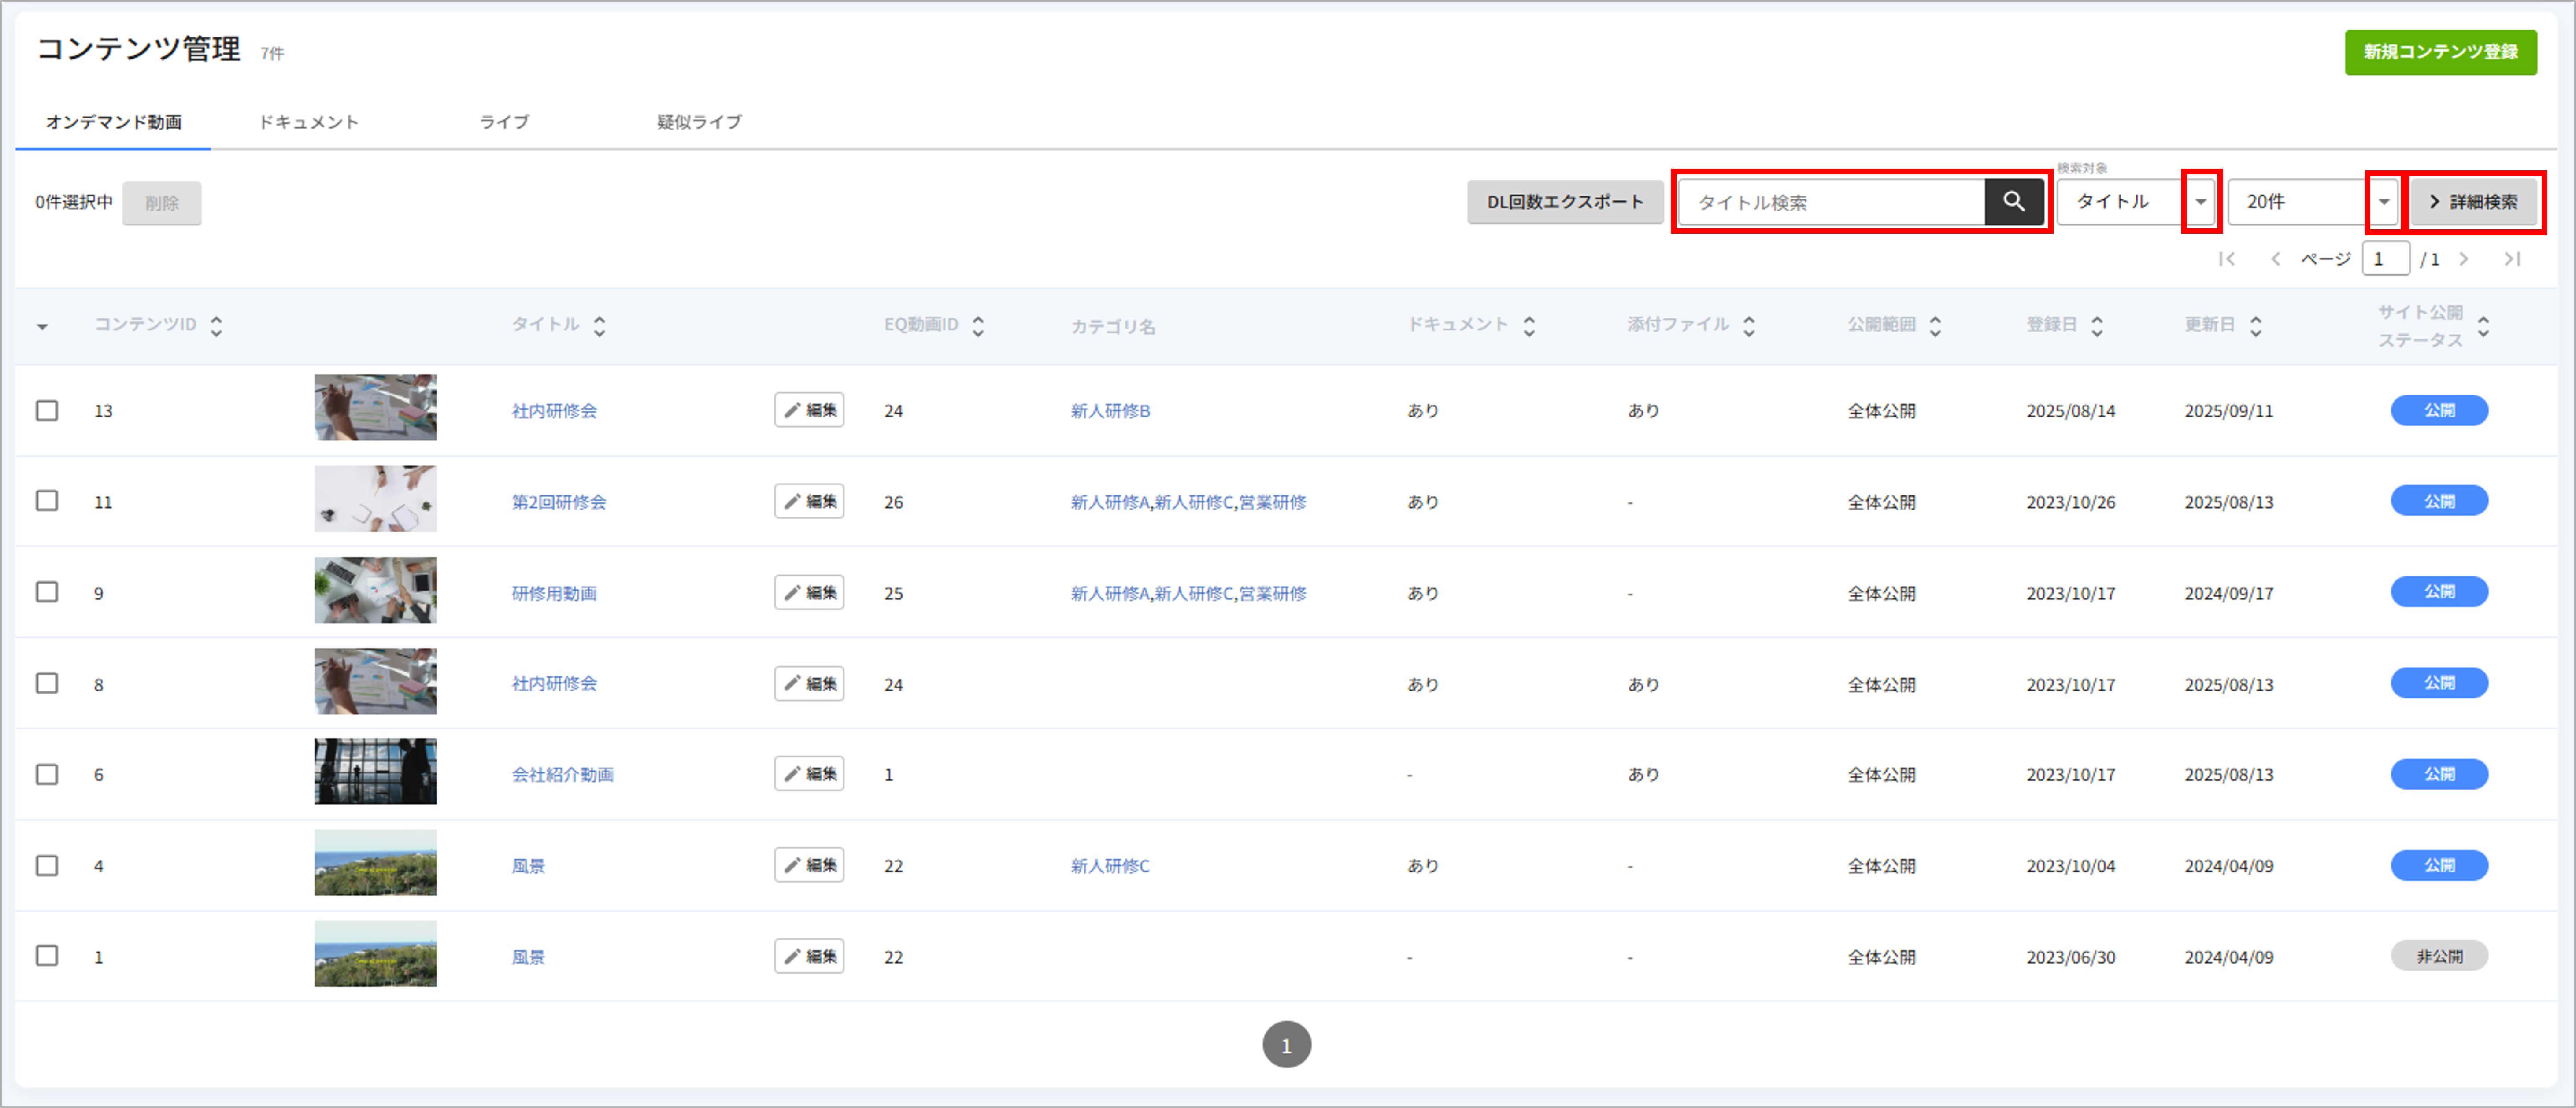Click the 公開 status badge for 会社紹介動画
The image size is (2576, 1108).
point(2439,774)
